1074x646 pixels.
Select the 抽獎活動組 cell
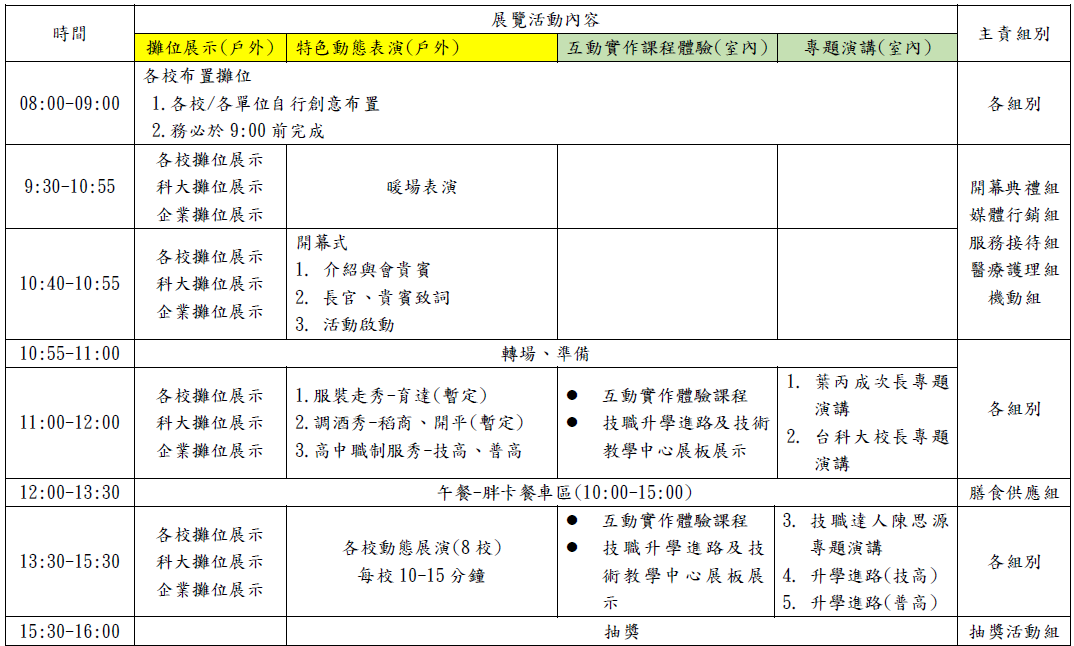pos(1013,631)
